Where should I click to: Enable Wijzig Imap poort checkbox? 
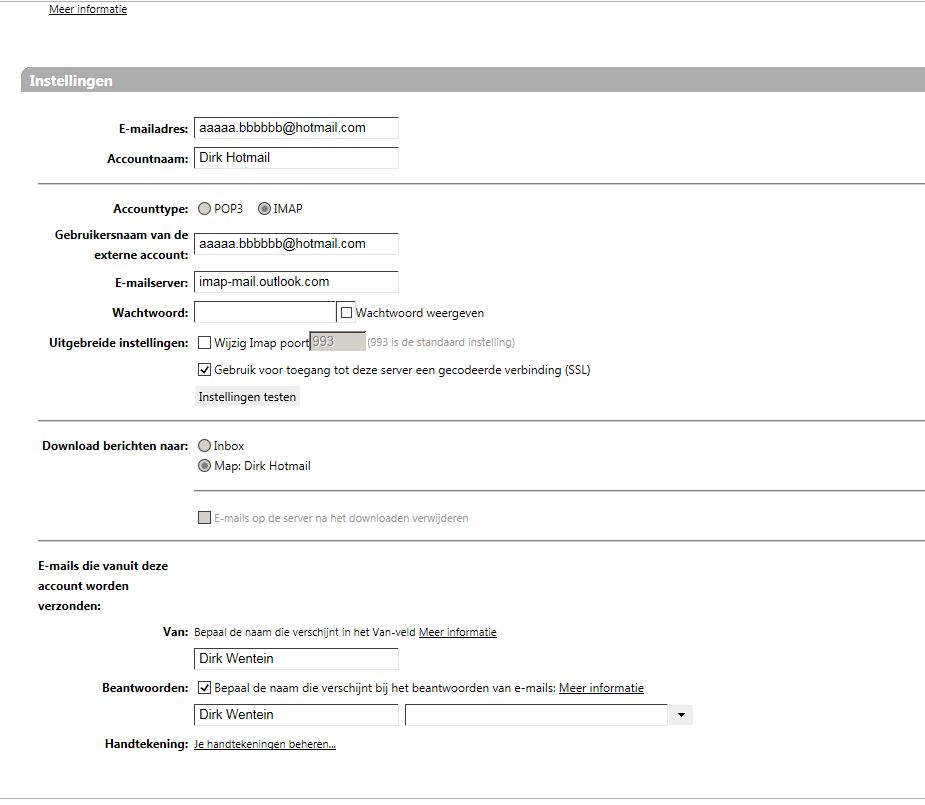(204, 343)
